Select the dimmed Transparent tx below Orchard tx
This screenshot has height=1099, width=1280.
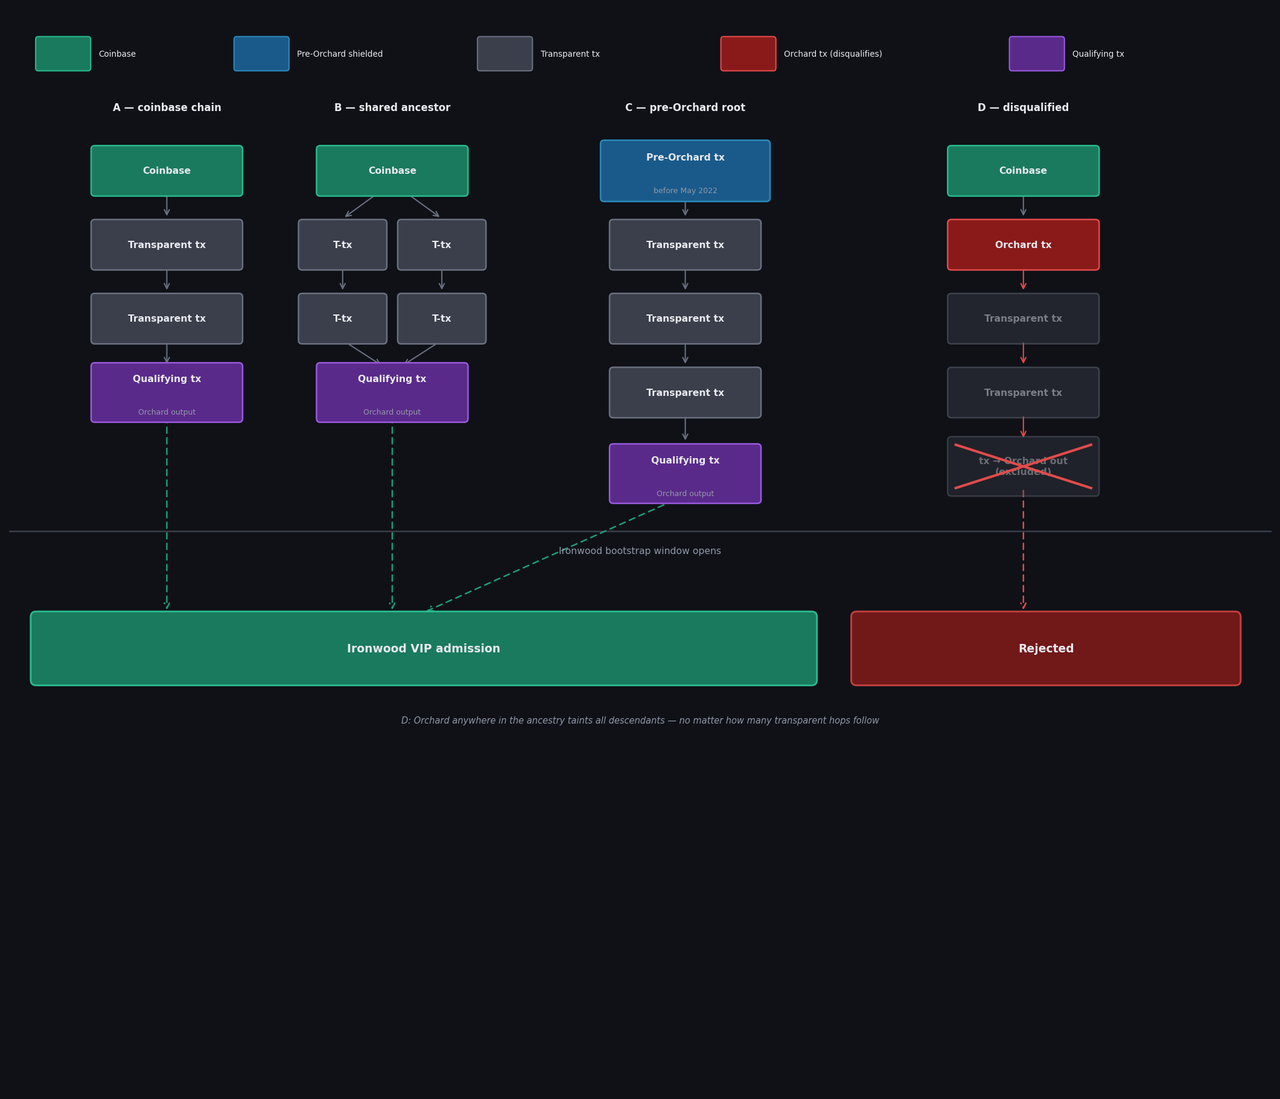click(1023, 319)
